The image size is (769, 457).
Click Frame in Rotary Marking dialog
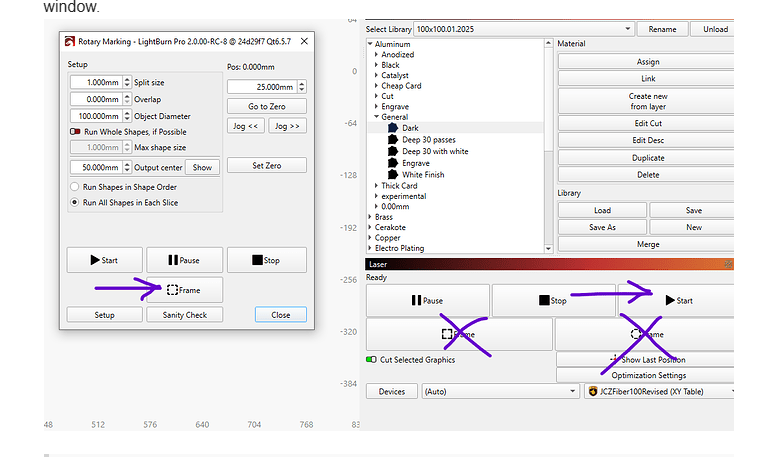tap(184, 290)
